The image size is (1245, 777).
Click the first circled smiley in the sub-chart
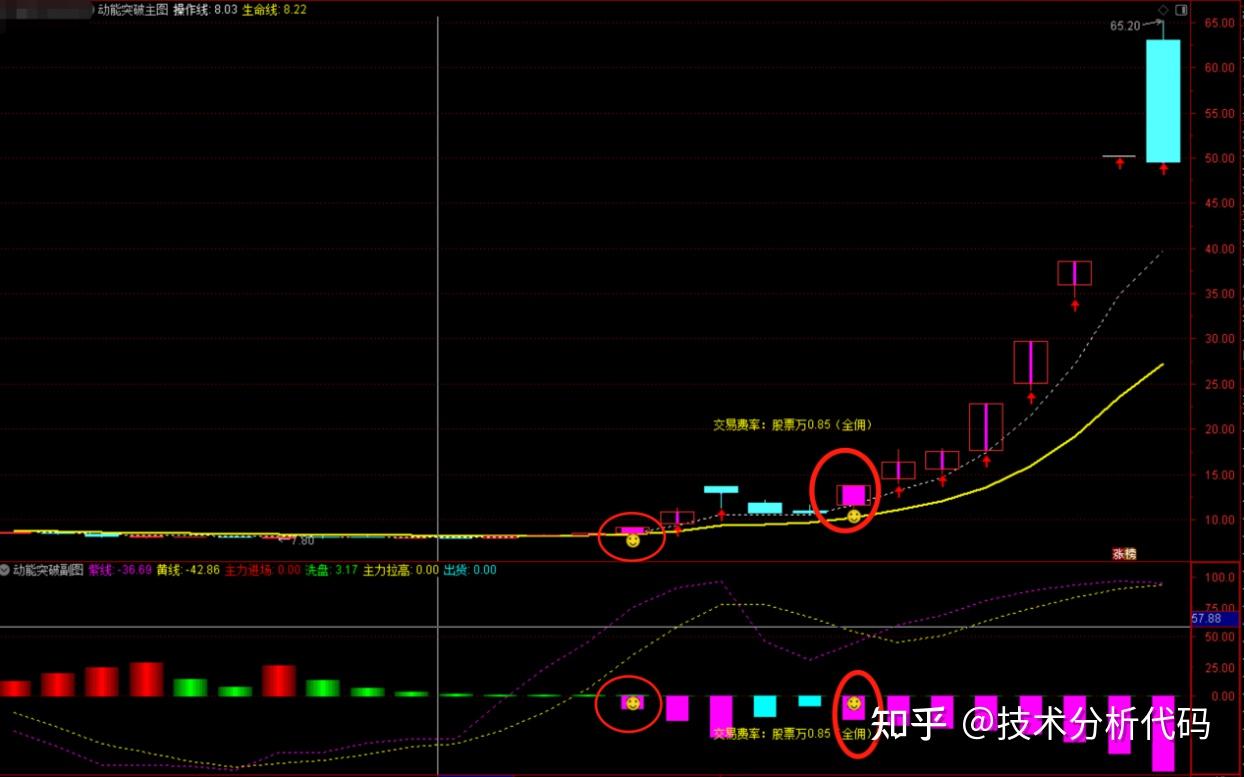point(632,703)
